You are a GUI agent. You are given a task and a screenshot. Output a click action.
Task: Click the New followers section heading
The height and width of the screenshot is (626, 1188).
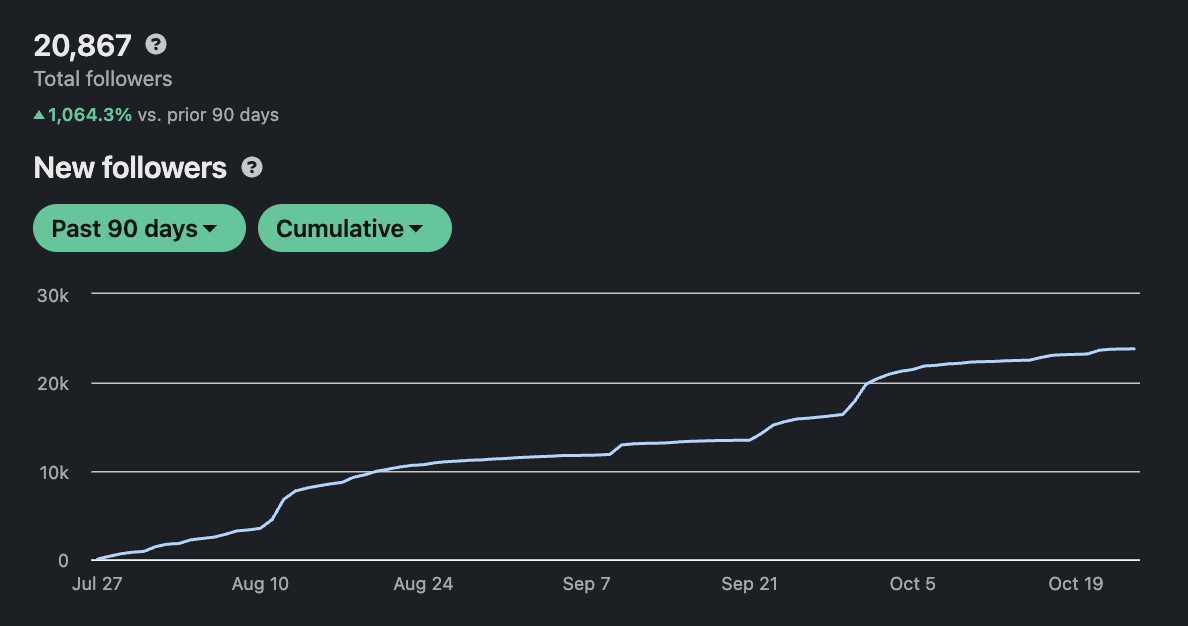point(128,167)
